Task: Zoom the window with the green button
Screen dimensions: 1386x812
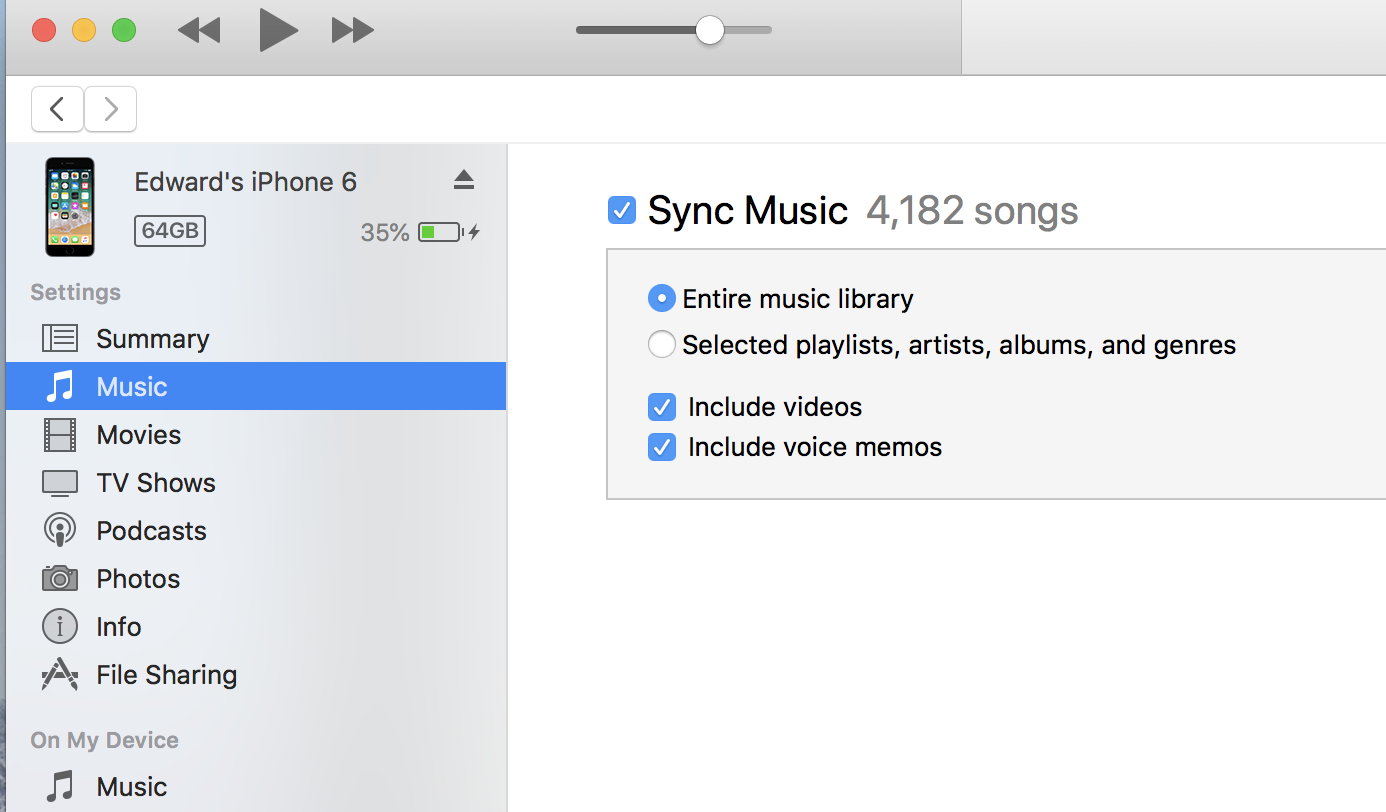Action: (x=124, y=30)
